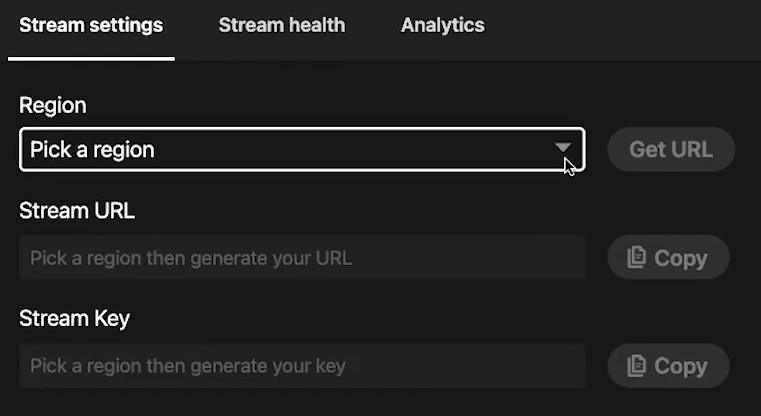
Task: Click 'Pick a region then generate your URL' text
Action: [x=191, y=258]
